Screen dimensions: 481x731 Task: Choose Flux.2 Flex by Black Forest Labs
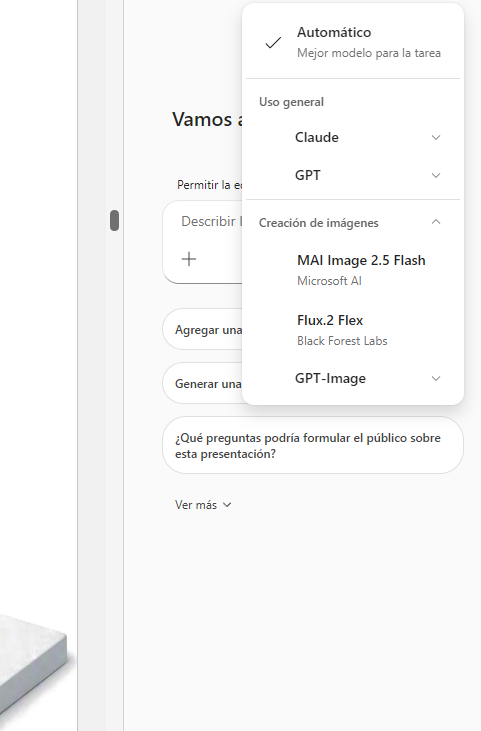pyautogui.click(x=353, y=330)
